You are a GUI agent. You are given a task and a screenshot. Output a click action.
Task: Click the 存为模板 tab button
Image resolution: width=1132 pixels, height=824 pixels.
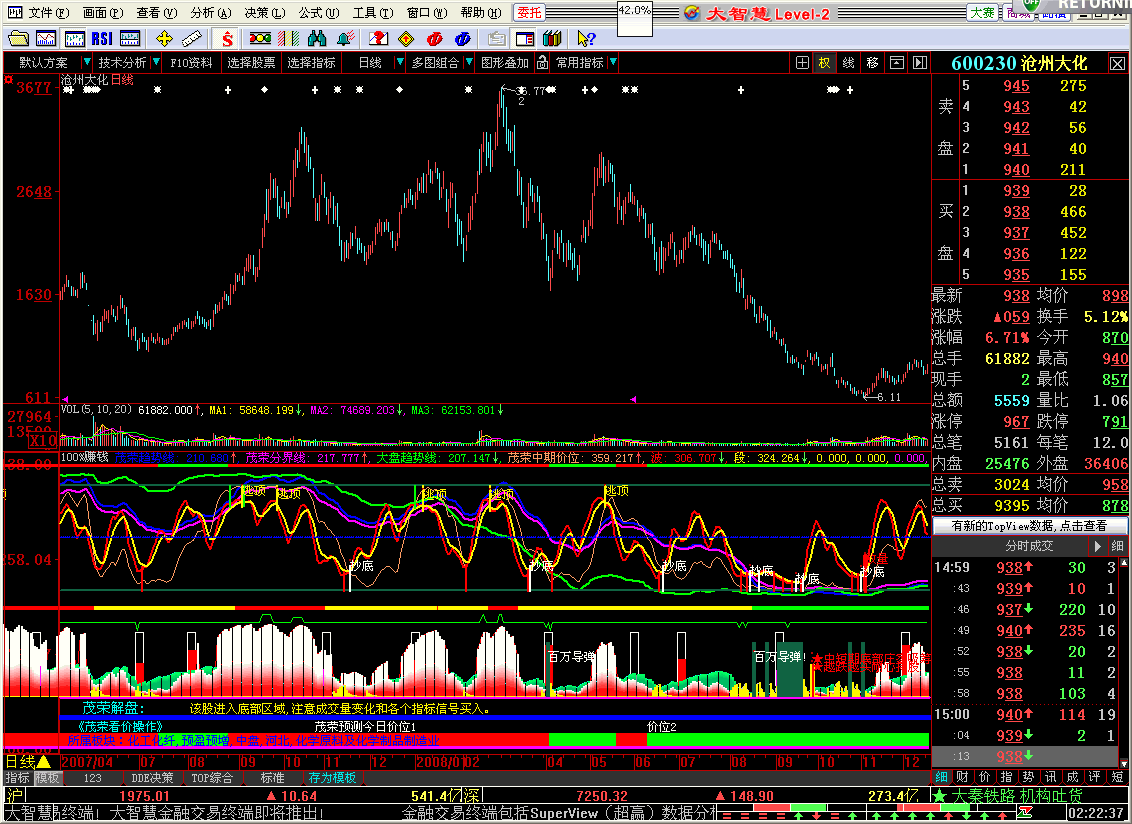pos(332,778)
